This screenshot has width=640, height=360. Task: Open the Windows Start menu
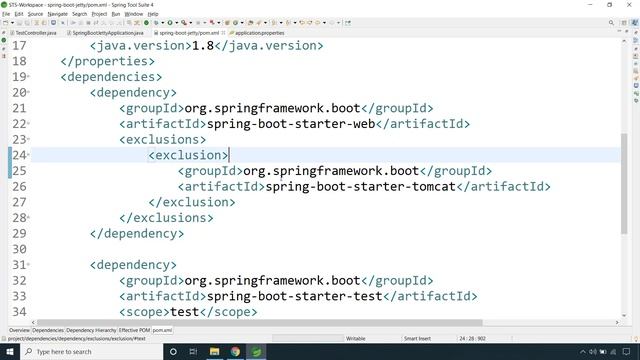click(x=10, y=351)
